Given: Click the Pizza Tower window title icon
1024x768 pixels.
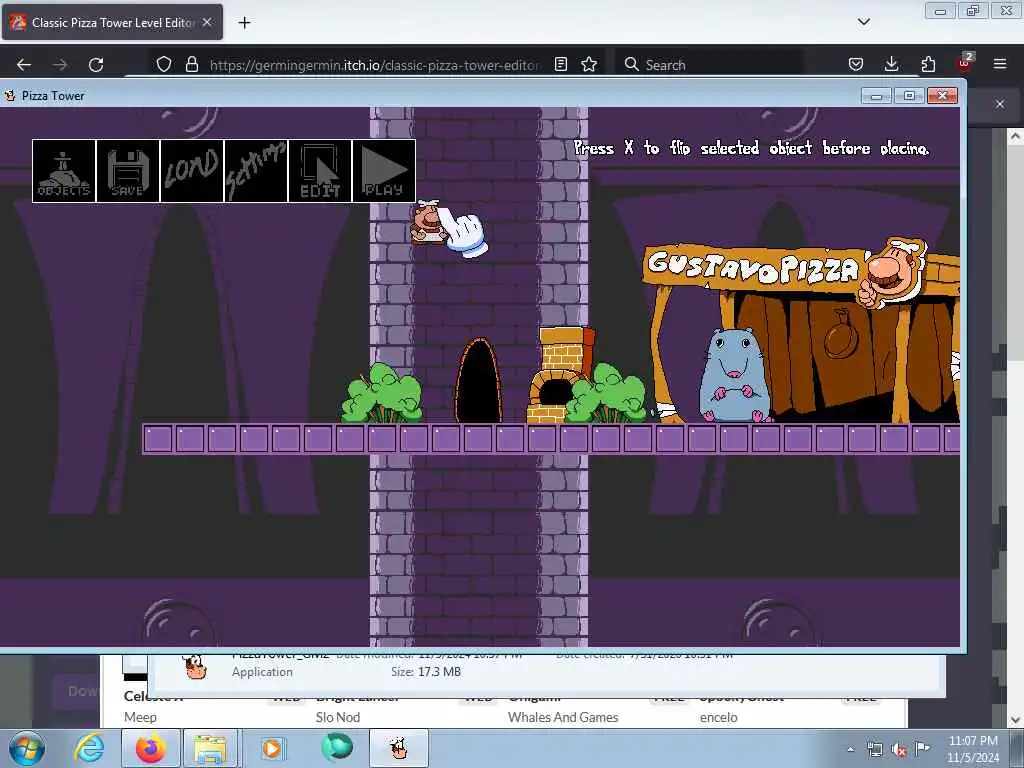Looking at the screenshot, I should (x=10, y=96).
